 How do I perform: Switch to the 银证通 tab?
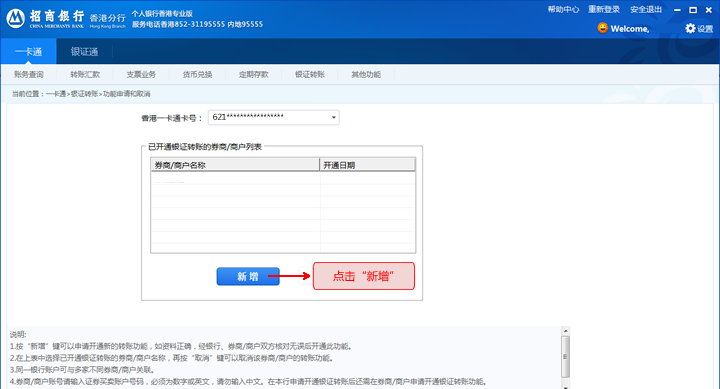click(84, 51)
